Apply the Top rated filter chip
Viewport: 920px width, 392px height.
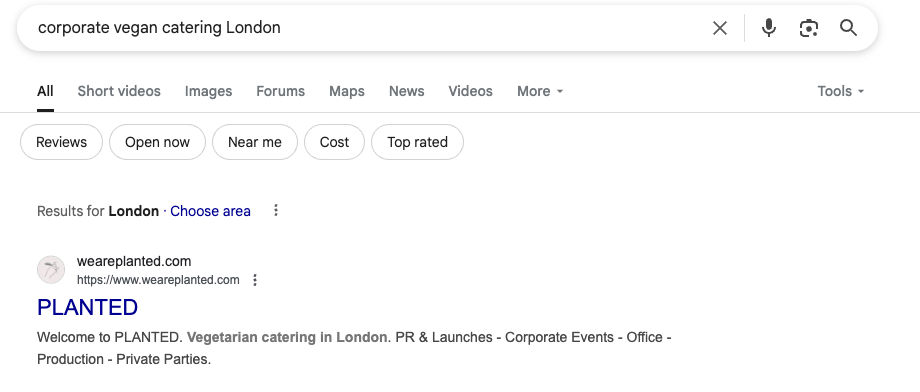(x=417, y=142)
